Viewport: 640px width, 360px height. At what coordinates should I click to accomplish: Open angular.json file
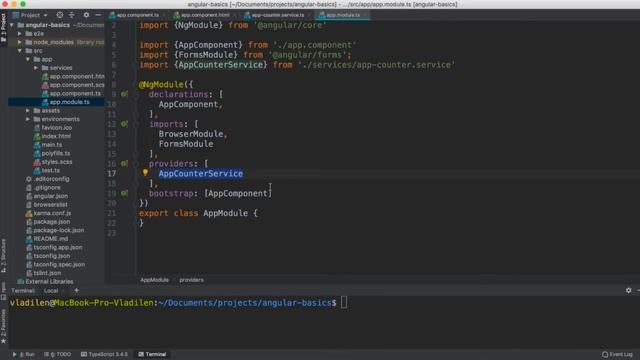tap(47, 196)
